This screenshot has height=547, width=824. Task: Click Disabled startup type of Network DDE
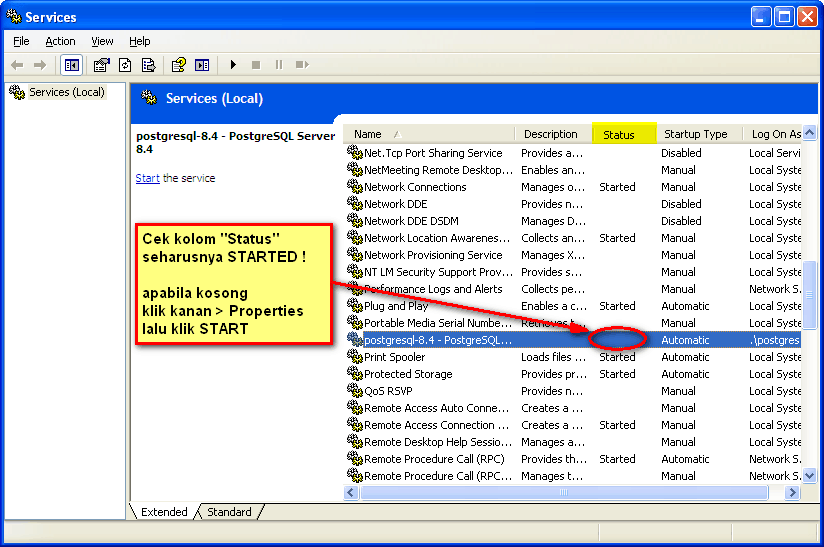pos(681,204)
